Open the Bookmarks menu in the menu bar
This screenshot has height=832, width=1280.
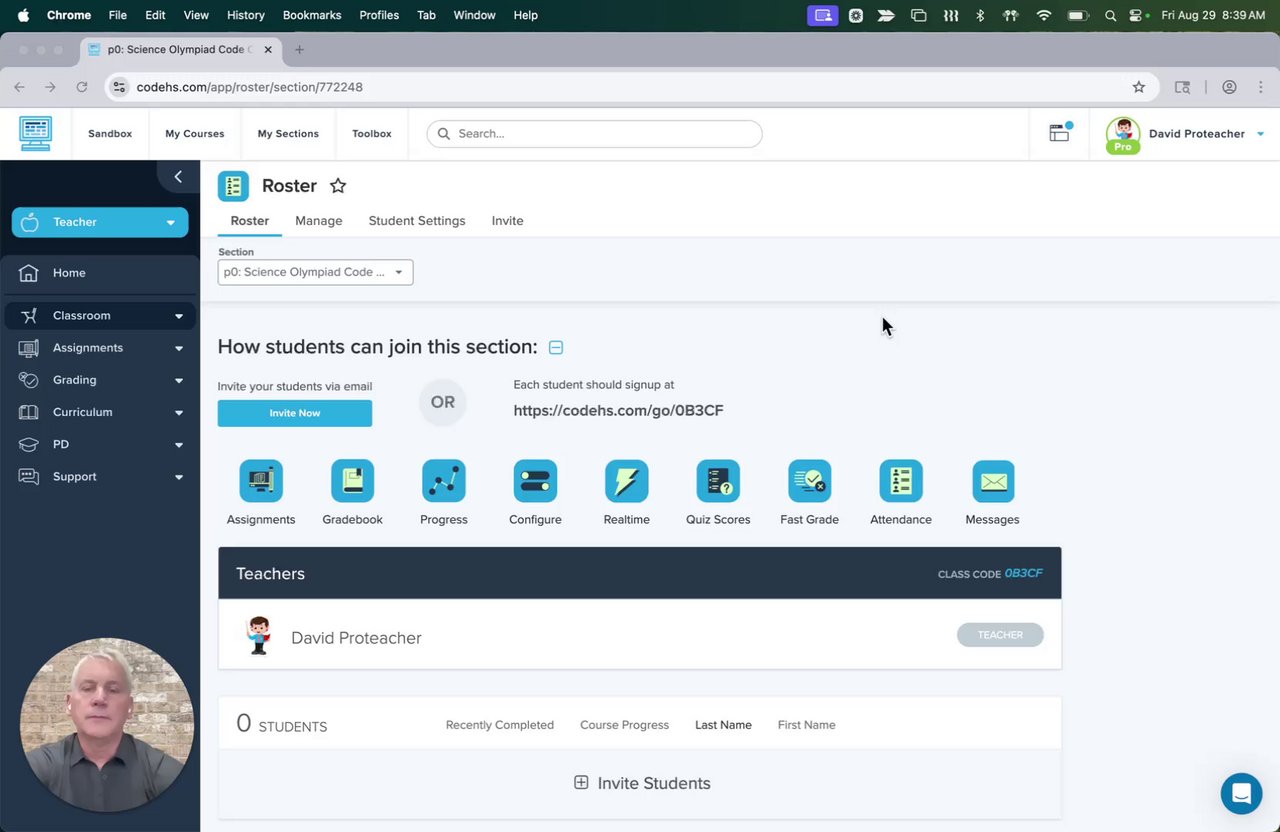(312, 15)
